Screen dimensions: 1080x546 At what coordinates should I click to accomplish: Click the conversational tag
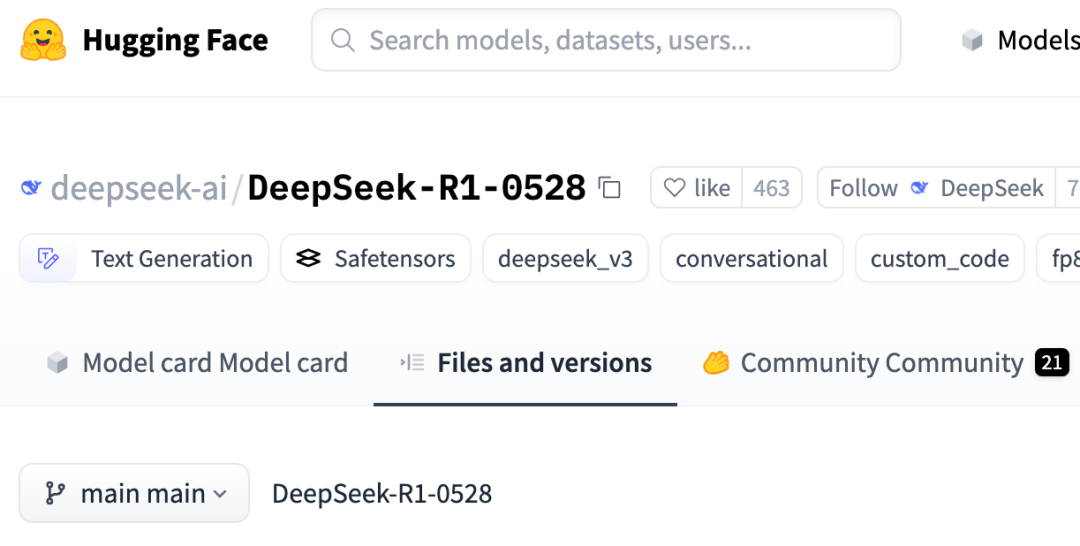point(751,258)
